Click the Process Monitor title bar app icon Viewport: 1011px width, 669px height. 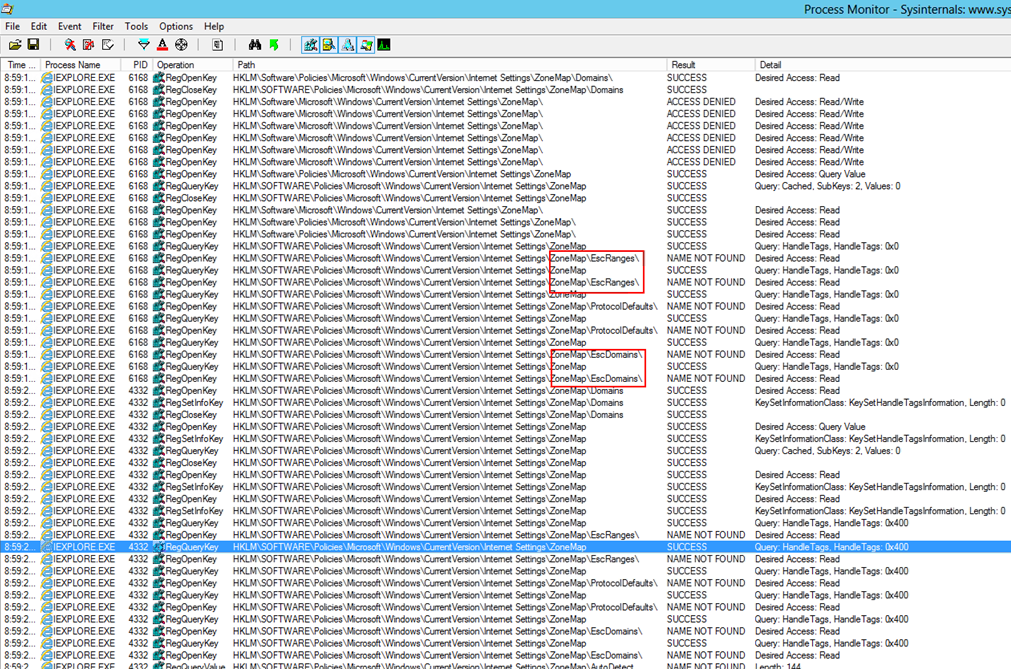point(7,8)
